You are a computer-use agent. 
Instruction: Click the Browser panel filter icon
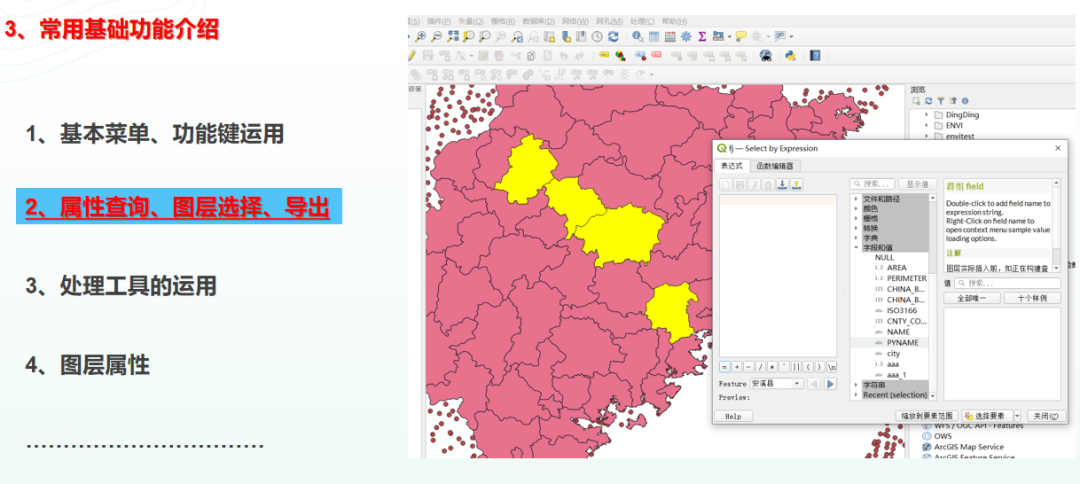coord(941,101)
